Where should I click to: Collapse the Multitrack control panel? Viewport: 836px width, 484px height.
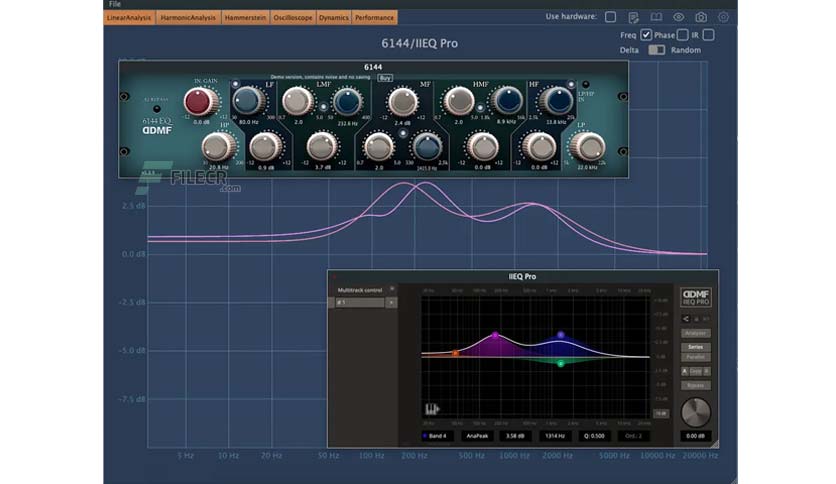[392, 289]
